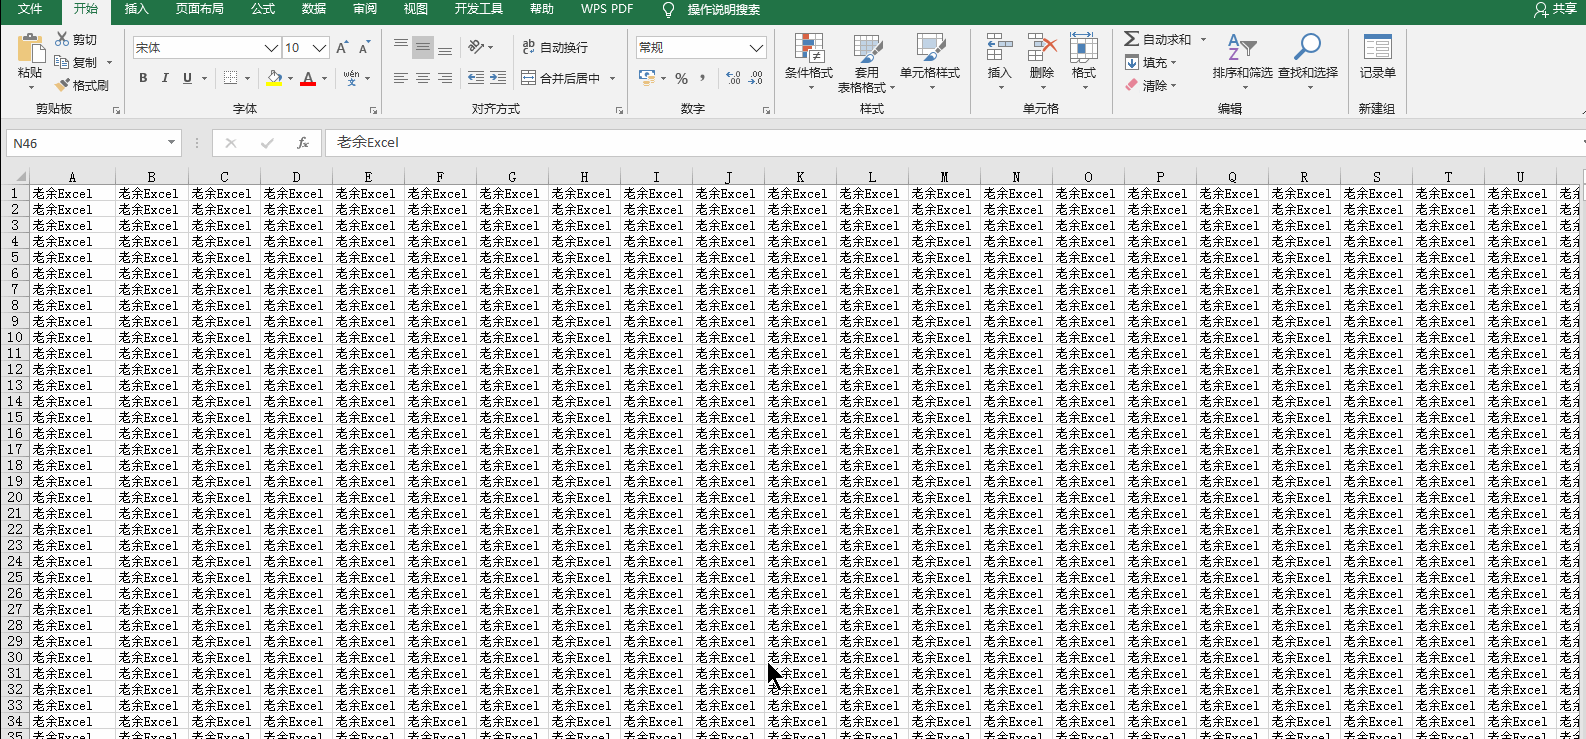Image resolution: width=1586 pixels, height=739 pixels.
Task: Apply comma style number format
Action: click(x=703, y=78)
